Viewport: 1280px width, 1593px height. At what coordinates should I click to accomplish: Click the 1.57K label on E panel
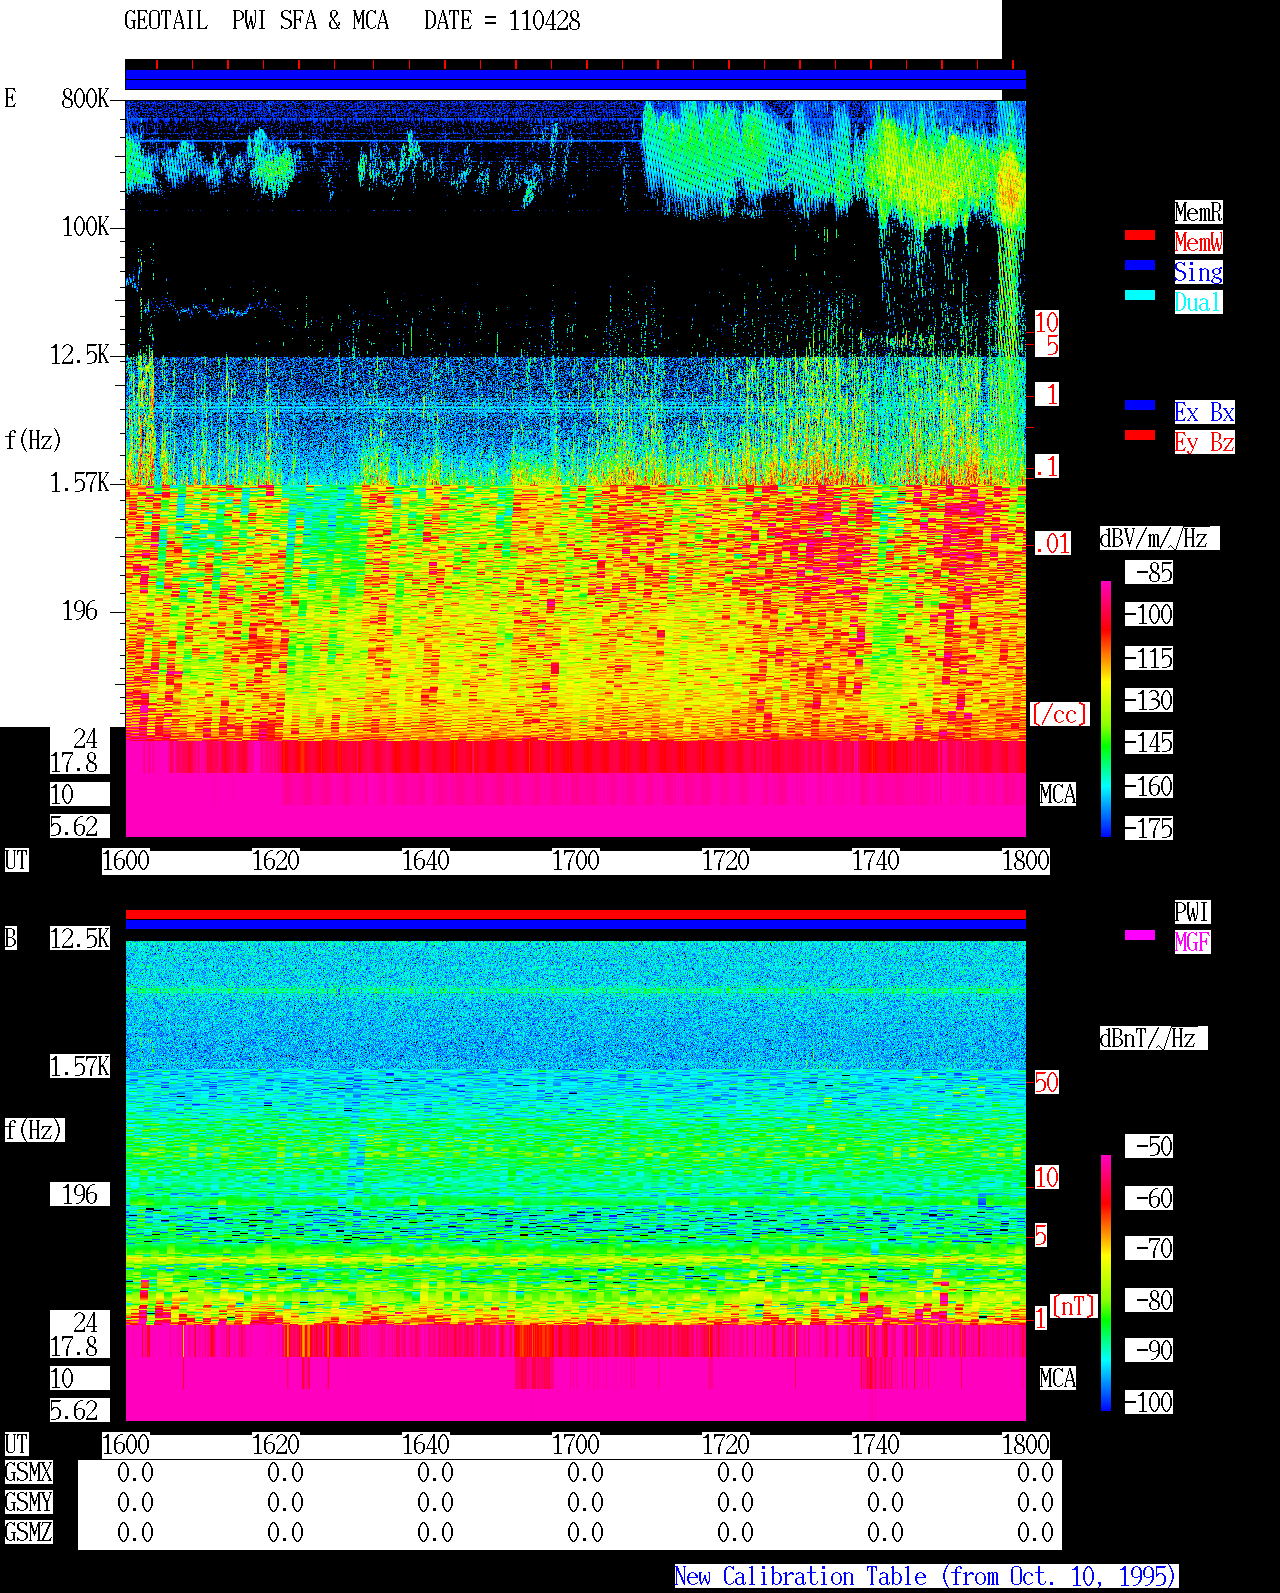pos(80,482)
